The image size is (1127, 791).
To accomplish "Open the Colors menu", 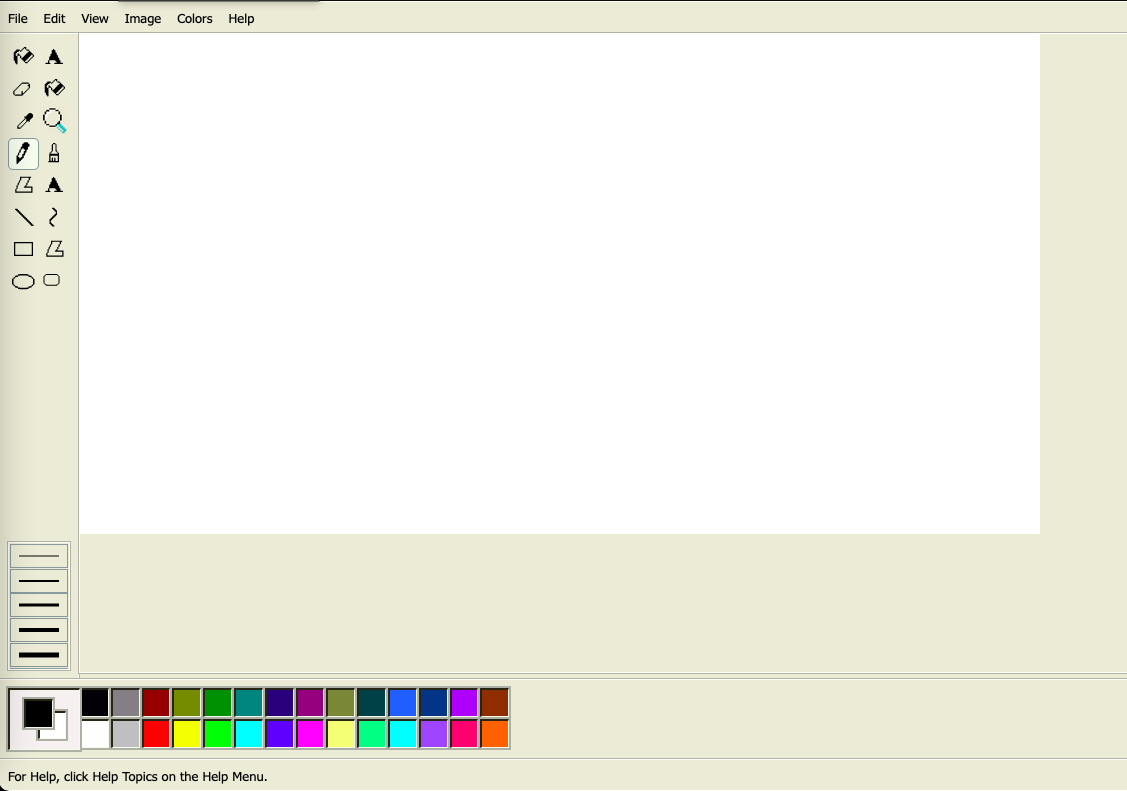I will 194,18.
